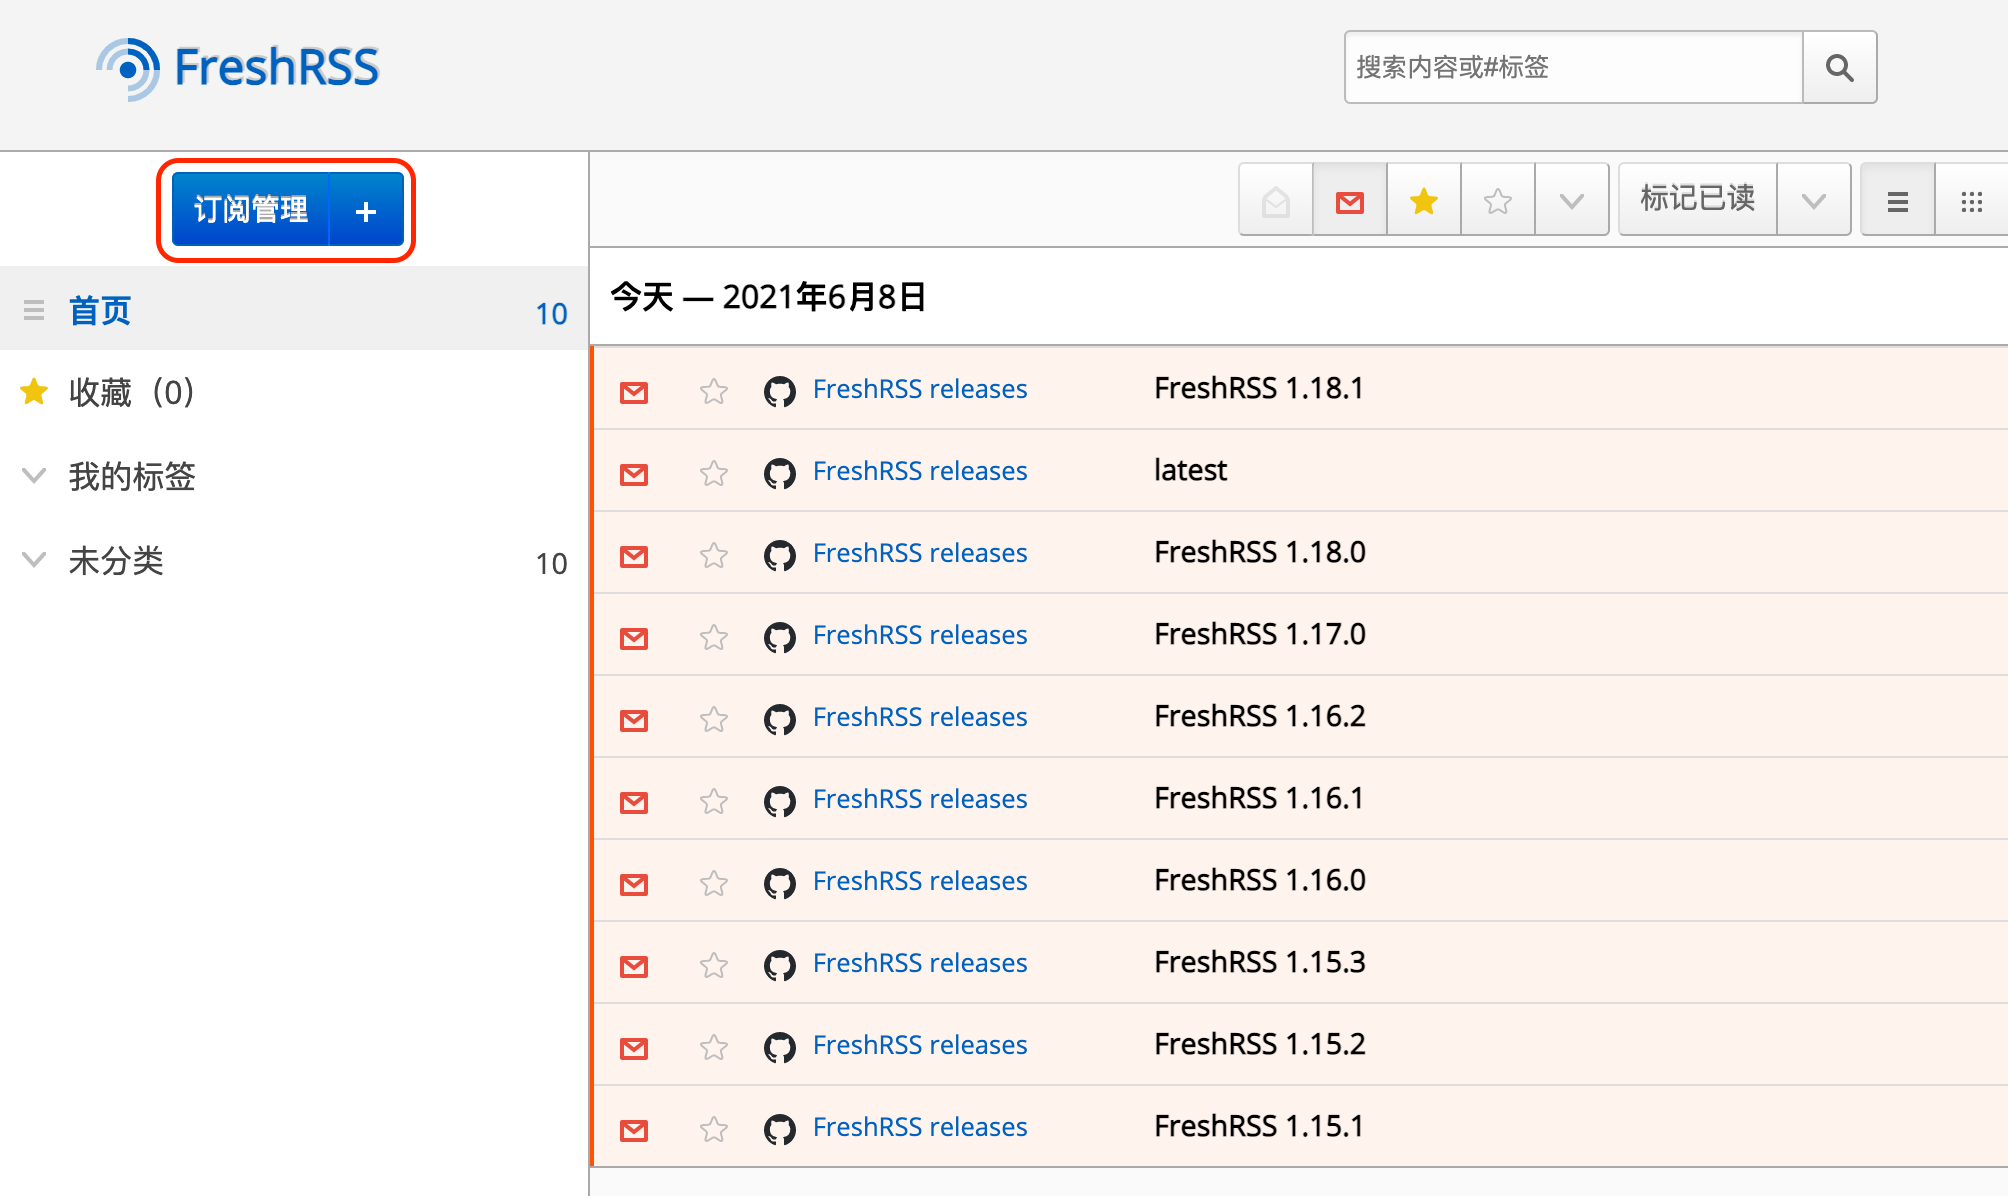Star the FreshRSS 1.18.1 entry
Screen dimensions: 2008x1196
pos(714,391)
